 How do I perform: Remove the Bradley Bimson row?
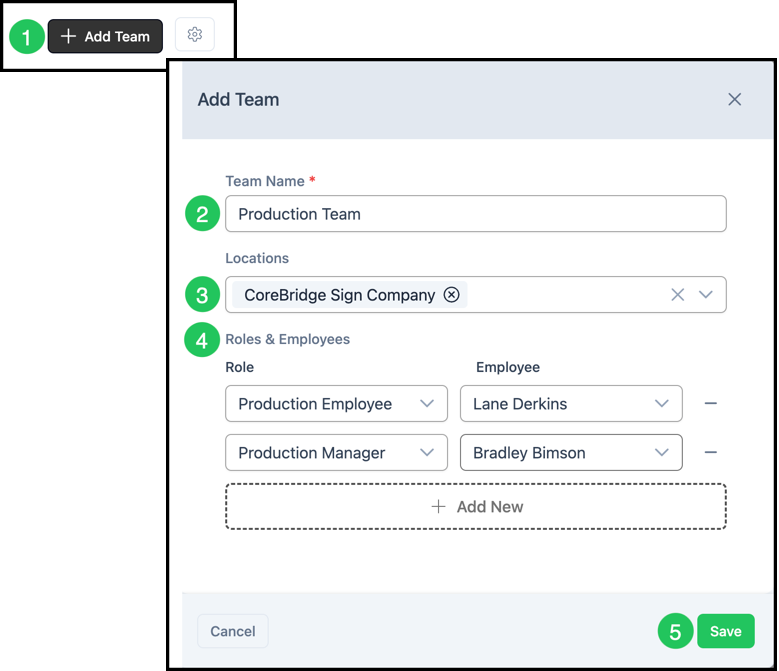(x=710, y=452)
